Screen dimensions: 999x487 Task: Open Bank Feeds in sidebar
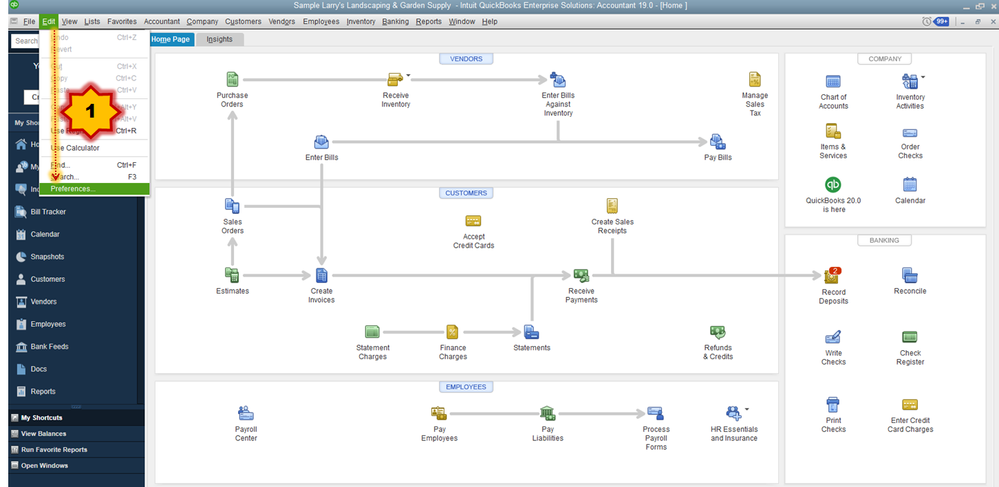[49, 346]
